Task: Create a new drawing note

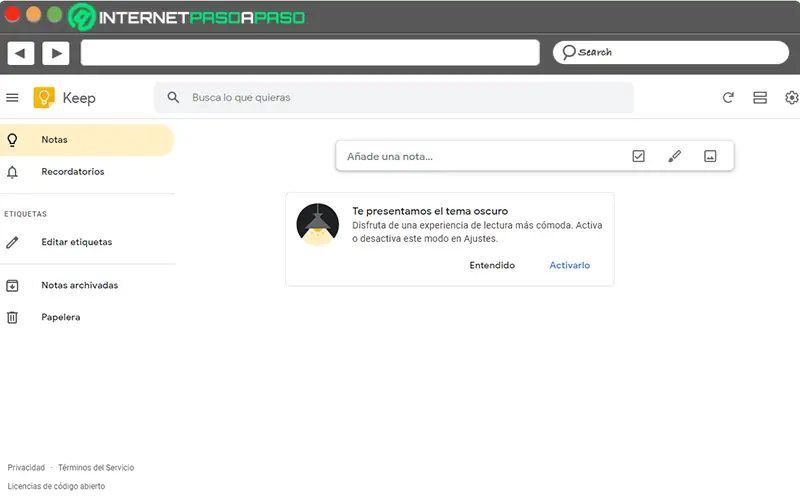Action: coord(674,156)
